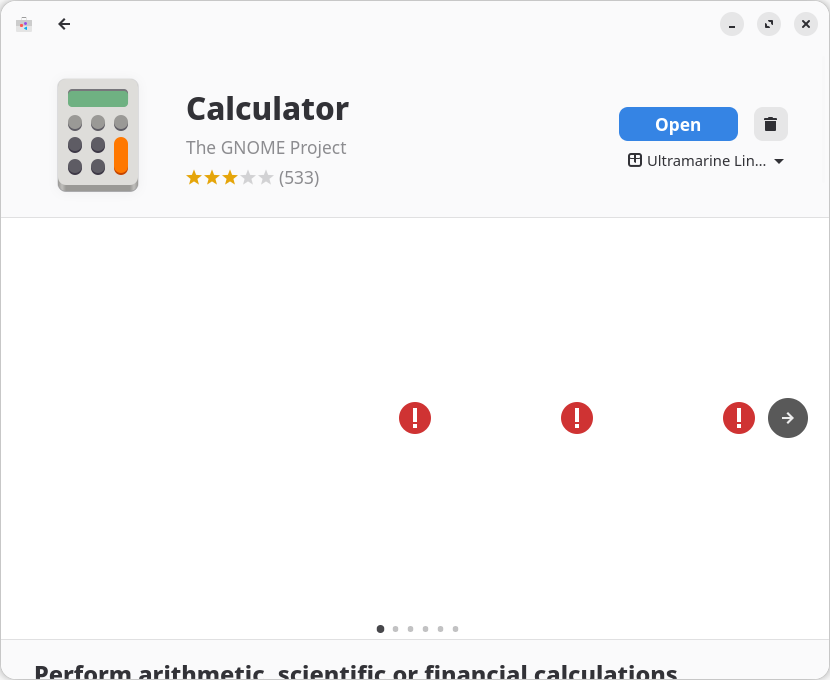Go back using the header arrow

pos(64,24)
